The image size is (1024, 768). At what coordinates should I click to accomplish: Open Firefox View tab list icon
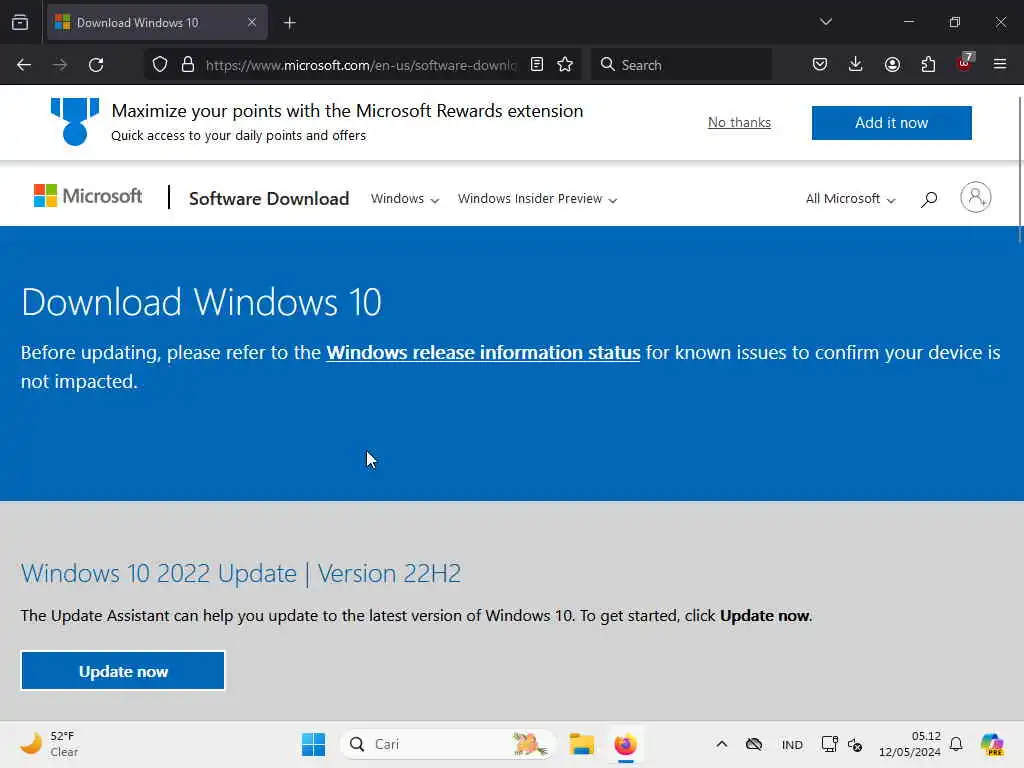point(20,23)
